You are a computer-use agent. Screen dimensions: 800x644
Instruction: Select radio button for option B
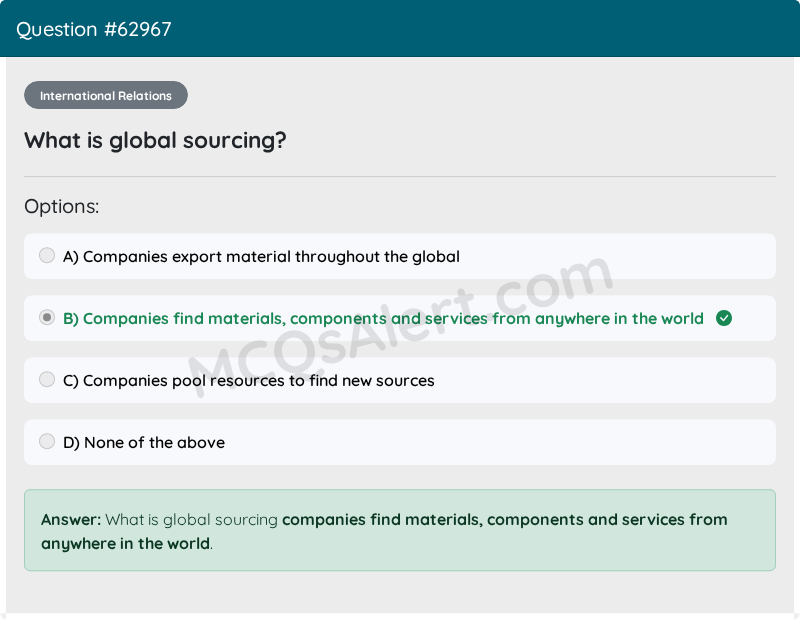click(x=47, y=317)
